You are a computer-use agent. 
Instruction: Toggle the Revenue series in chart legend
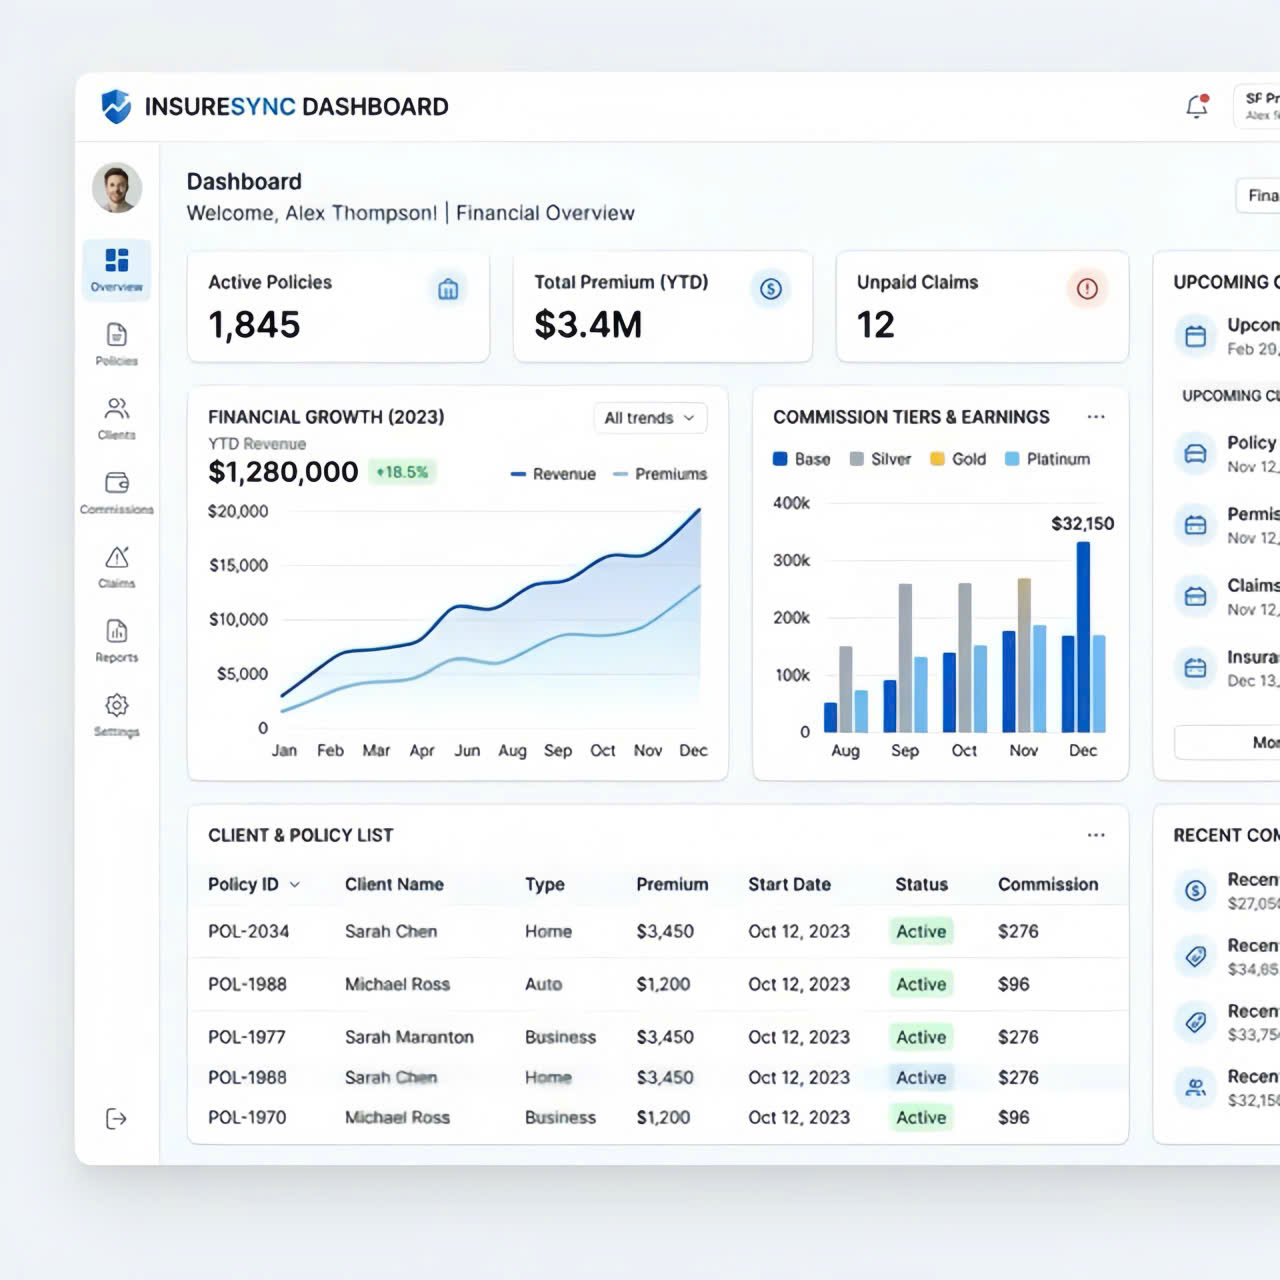point(554,474)
